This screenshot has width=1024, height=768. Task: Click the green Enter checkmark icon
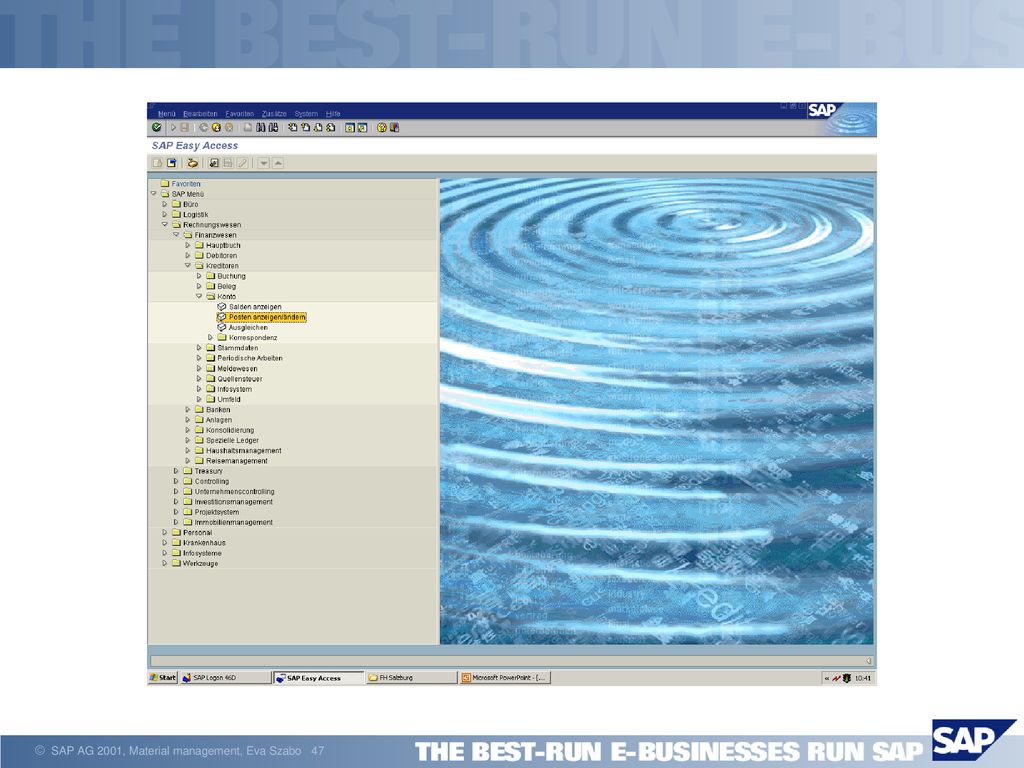pos(157,127)
